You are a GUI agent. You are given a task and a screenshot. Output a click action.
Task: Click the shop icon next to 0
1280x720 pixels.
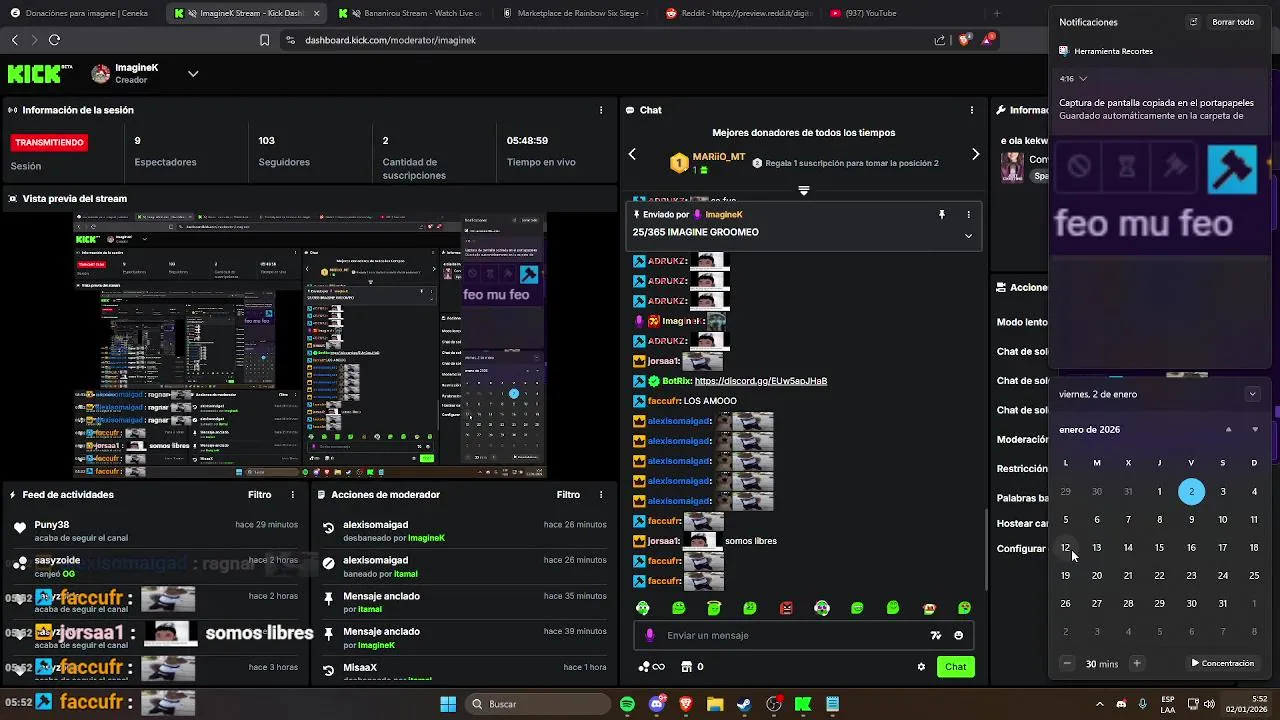[x=686, y=667]
